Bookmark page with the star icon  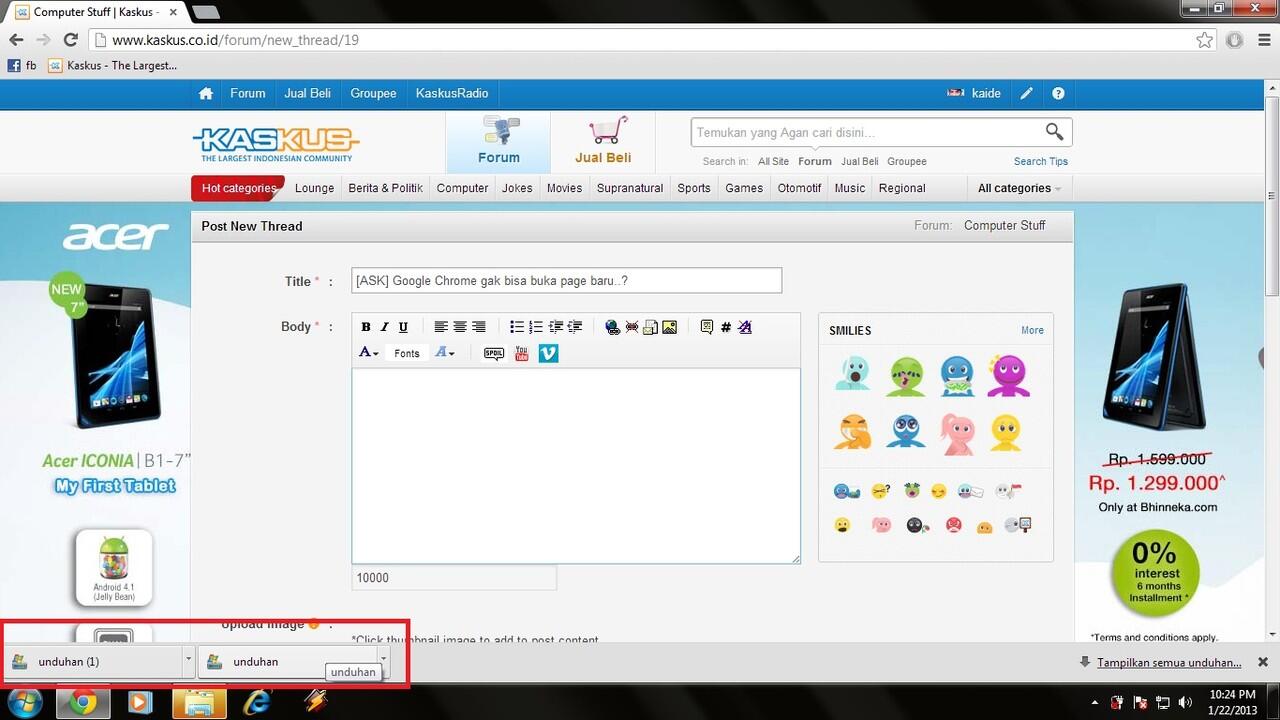[1204, 40]
